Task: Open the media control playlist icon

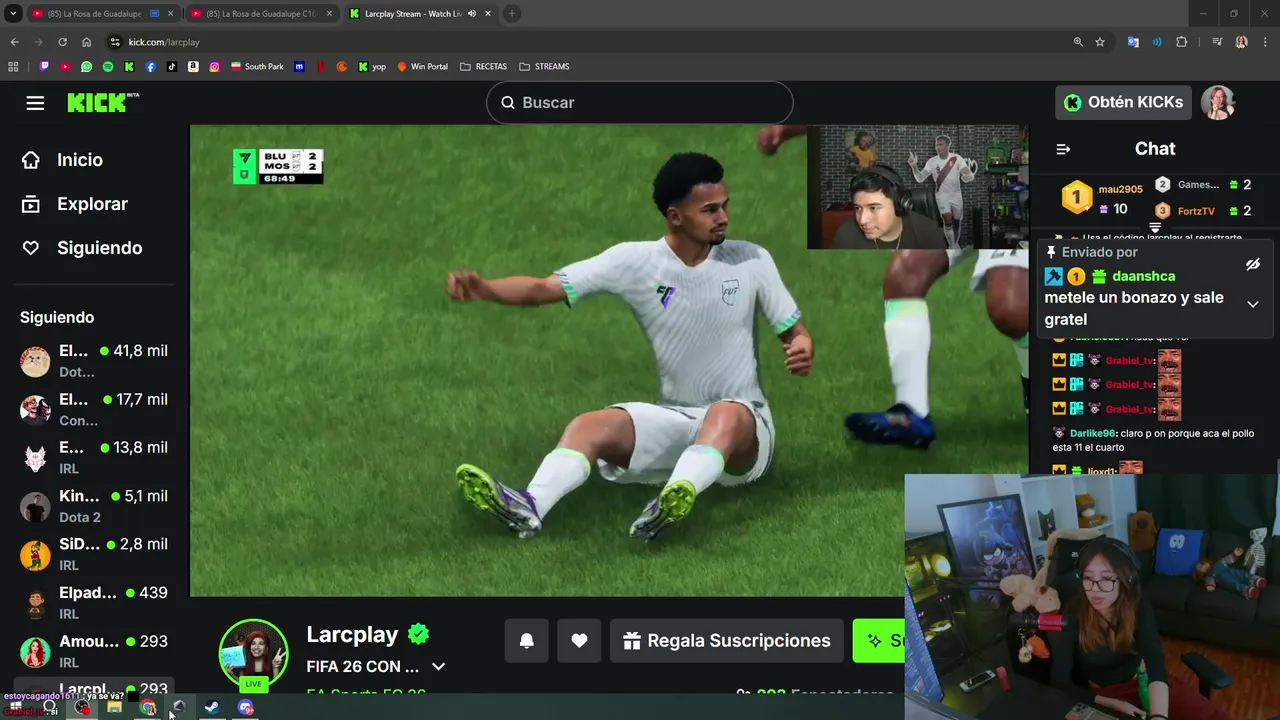Action: tap(1217, 42)
